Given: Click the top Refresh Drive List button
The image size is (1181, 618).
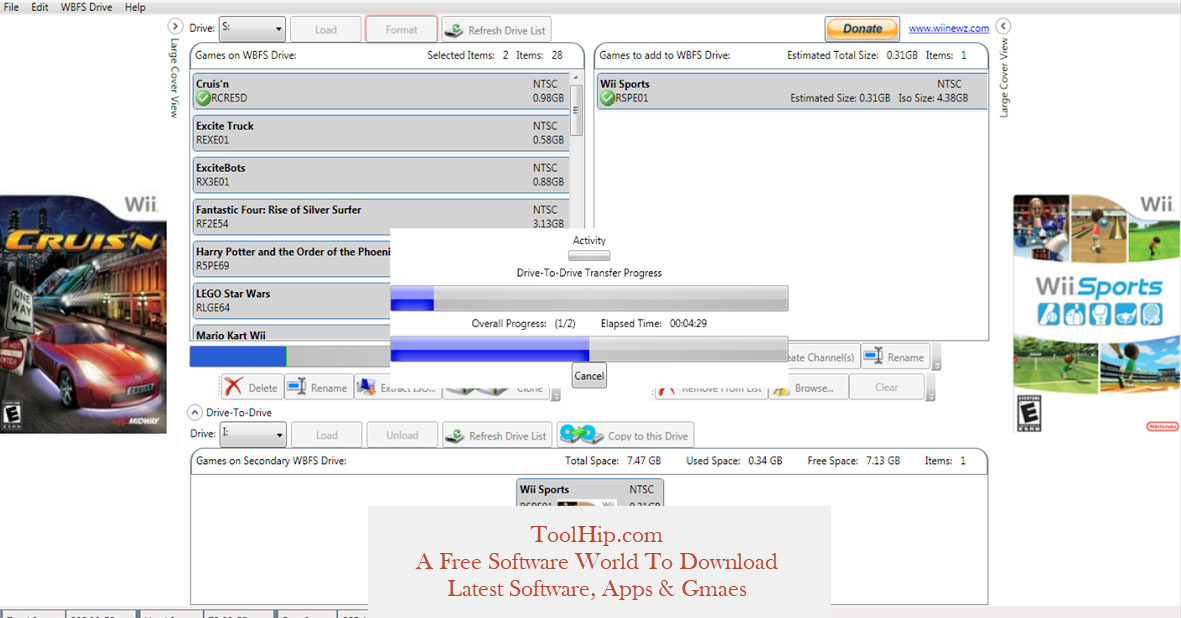Looking at the screenshot, I should 496,30.
